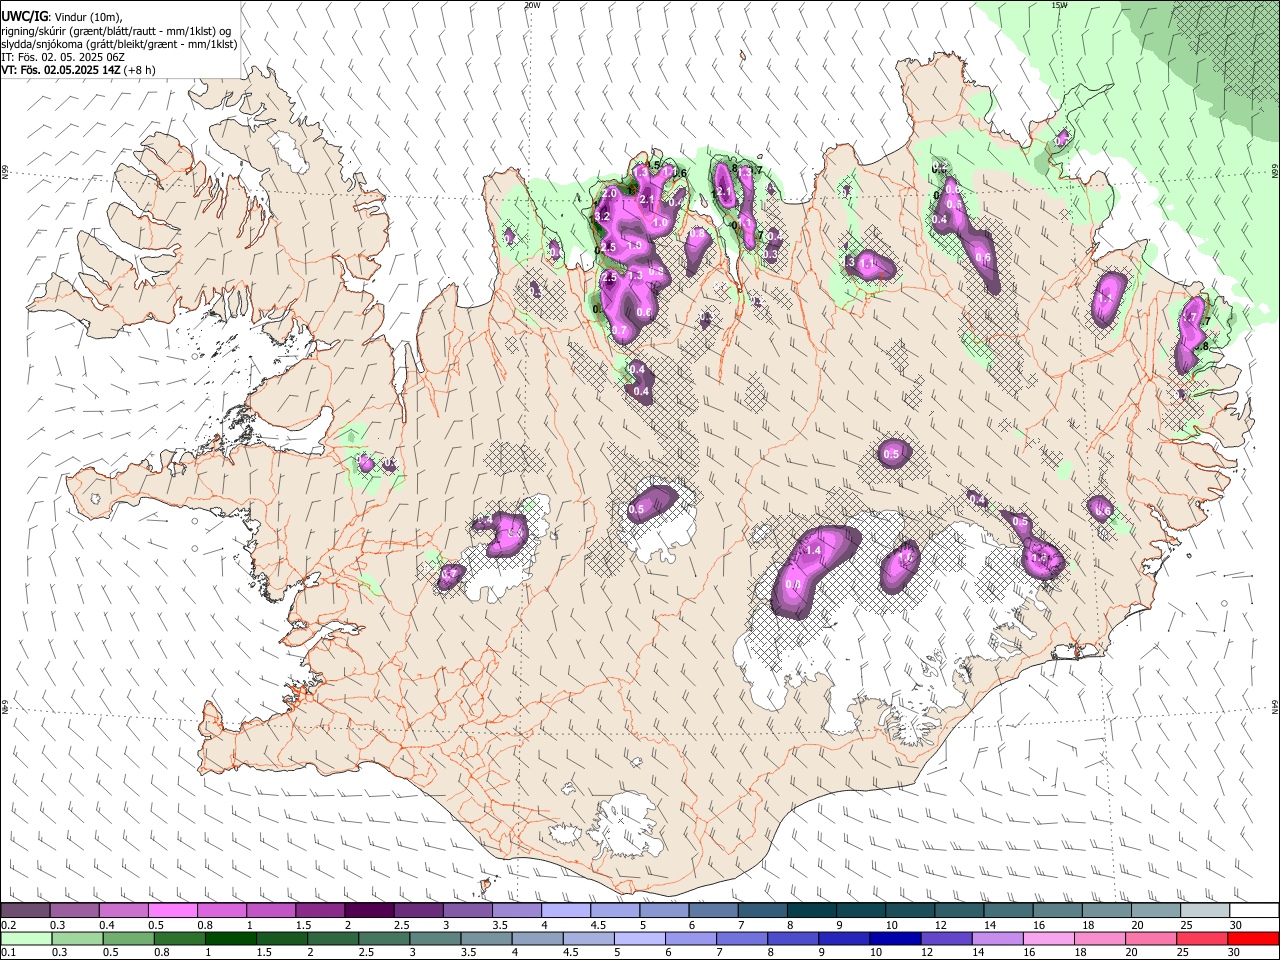This screenshot has height=960, width=1280.
Task: Select bright magenta upper swatch from 0.5 to 0.8
Action: [172, 911]
